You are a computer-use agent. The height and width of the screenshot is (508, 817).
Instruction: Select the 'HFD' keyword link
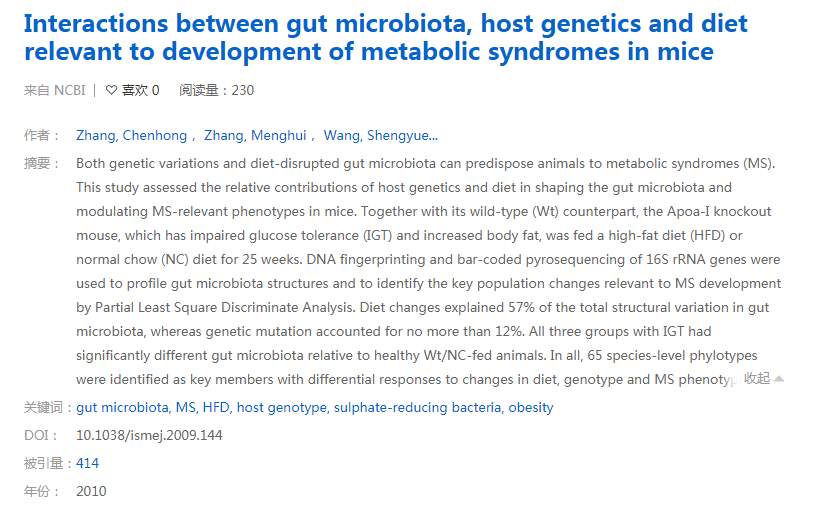coord(216,408)
